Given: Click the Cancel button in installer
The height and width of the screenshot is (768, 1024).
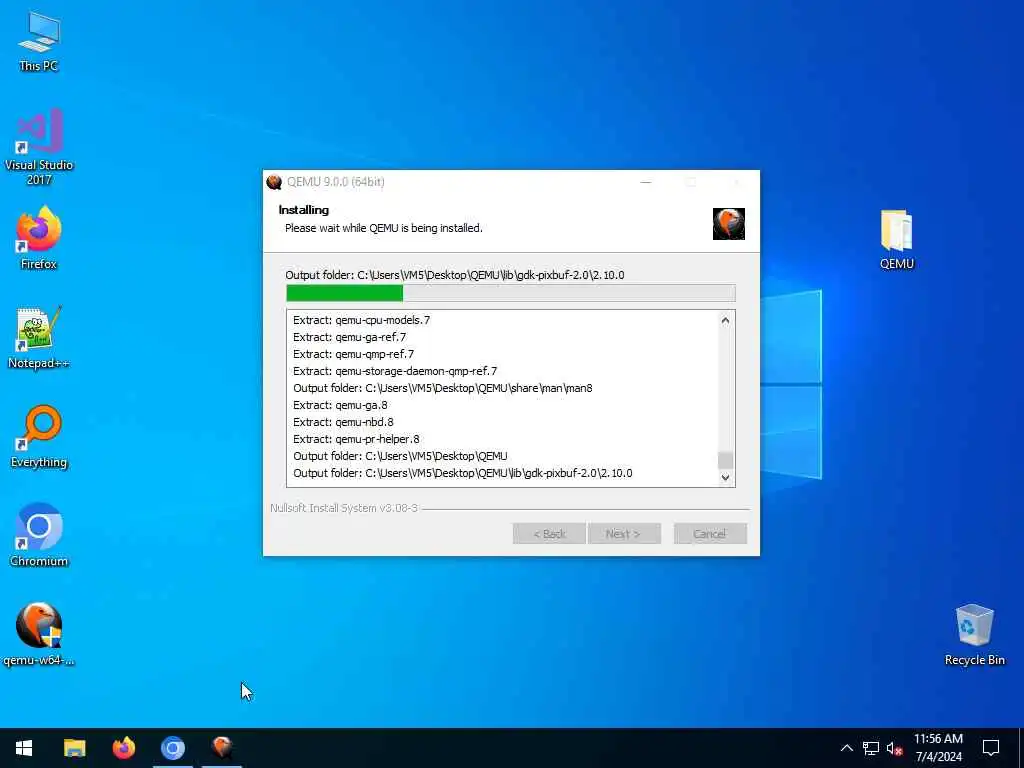Looking at the screenshot, I should pos(710,534).
